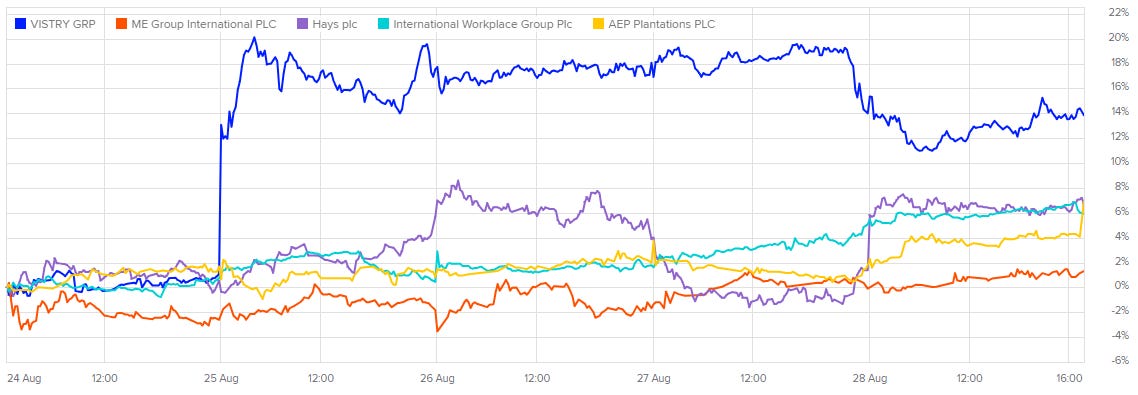Toggle the VISTRY GRP series label
The image size is (1138, 395).
coord(63,24)
